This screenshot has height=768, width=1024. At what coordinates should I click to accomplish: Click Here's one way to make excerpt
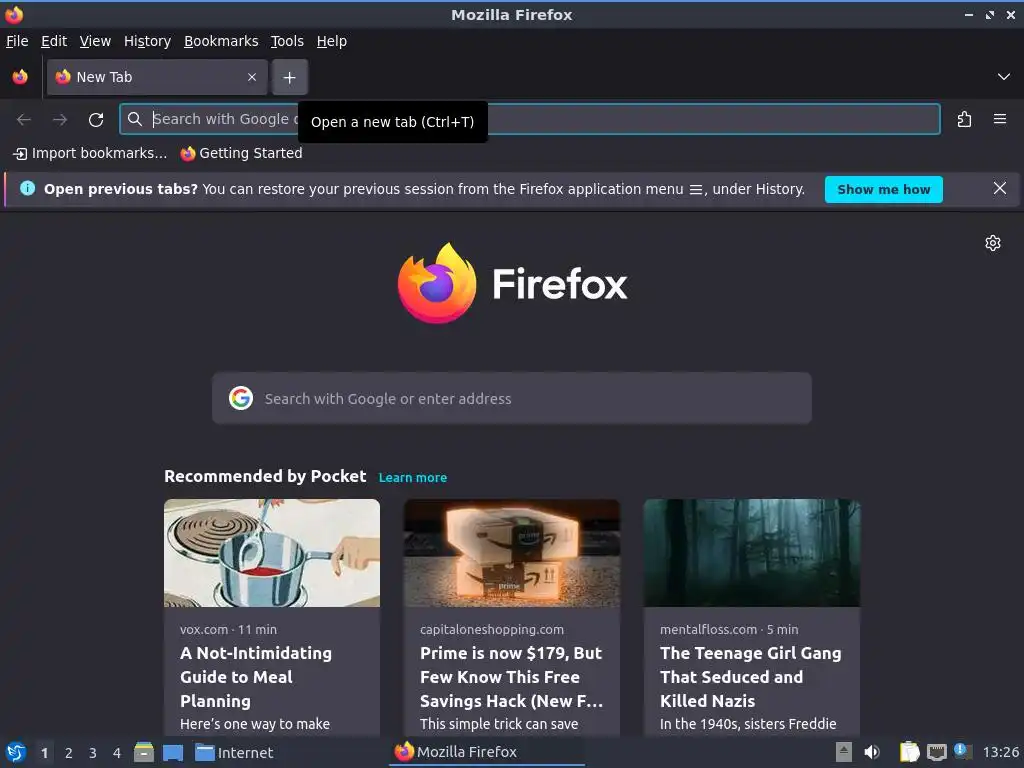tap(255, 724)
